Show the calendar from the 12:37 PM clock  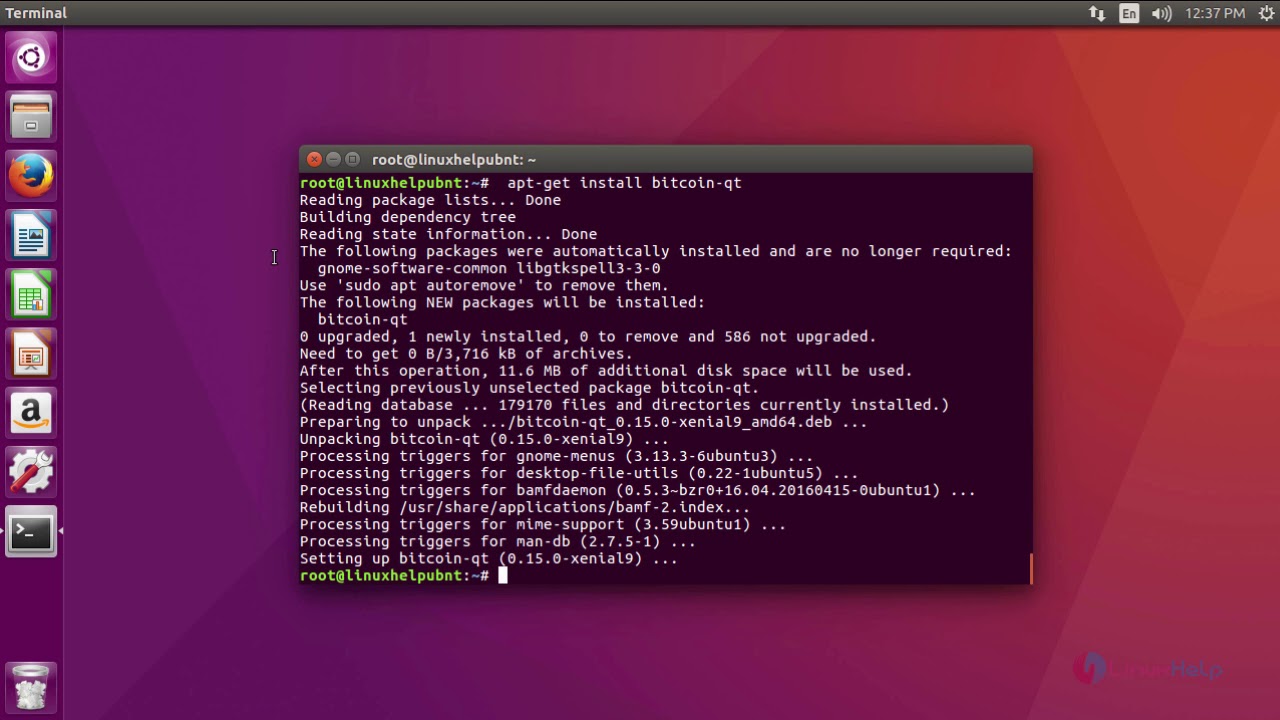tap(1215, 13)
